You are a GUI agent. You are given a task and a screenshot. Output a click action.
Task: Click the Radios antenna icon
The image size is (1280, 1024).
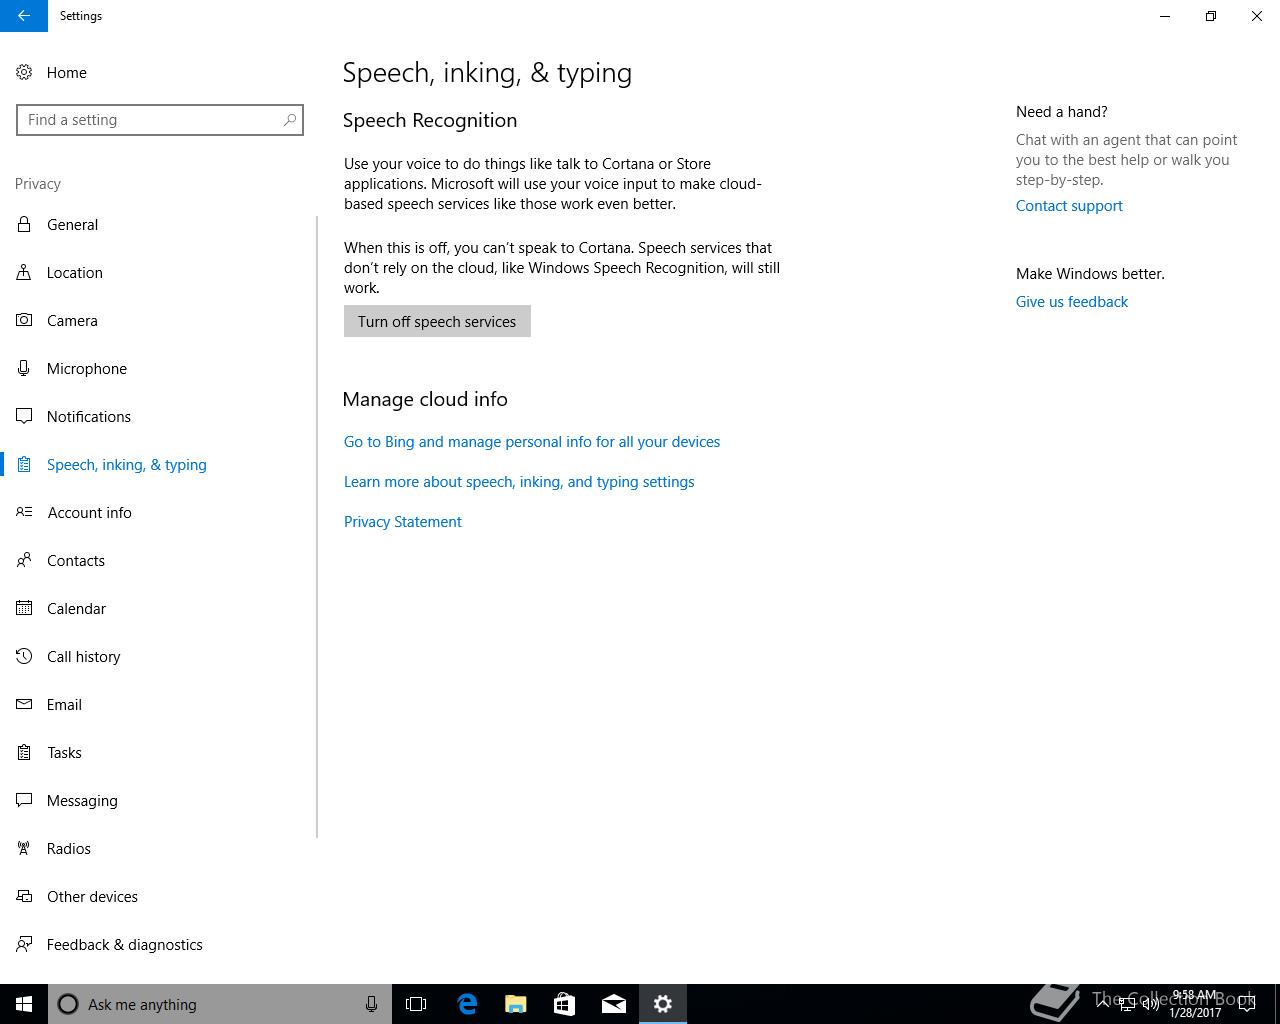pos(24,848)
